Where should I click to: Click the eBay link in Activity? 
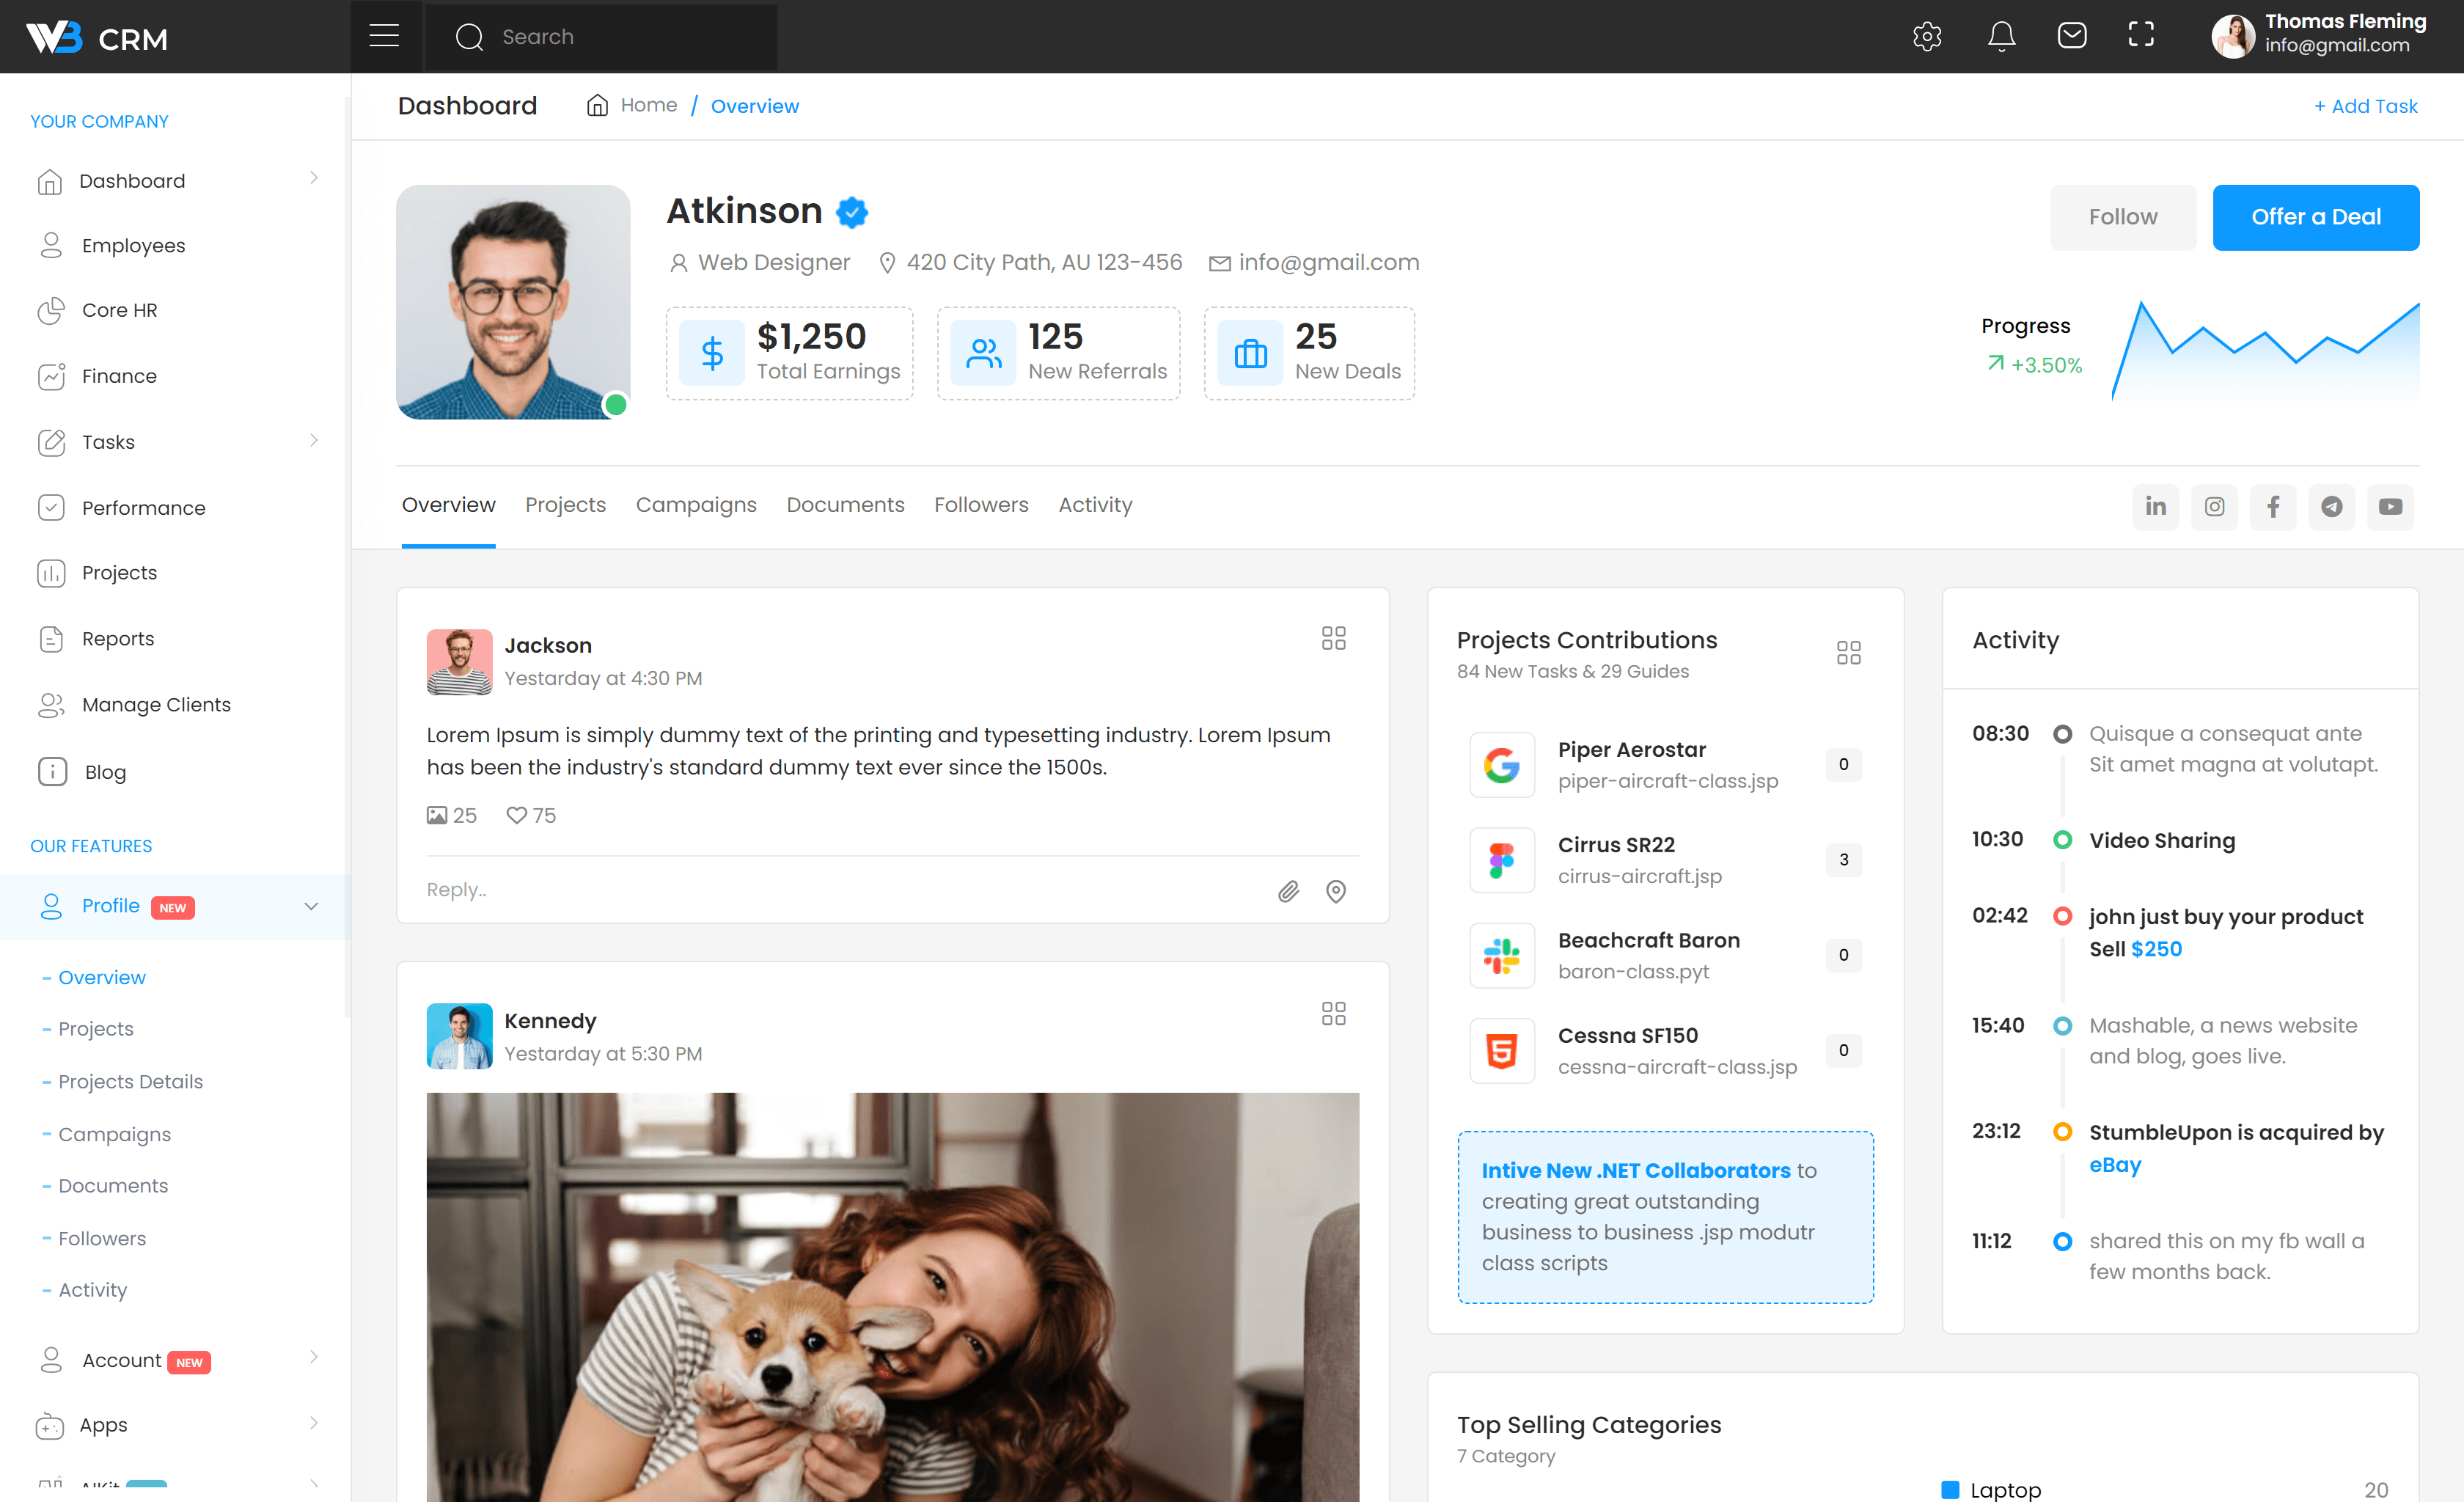(2115, 1165)
